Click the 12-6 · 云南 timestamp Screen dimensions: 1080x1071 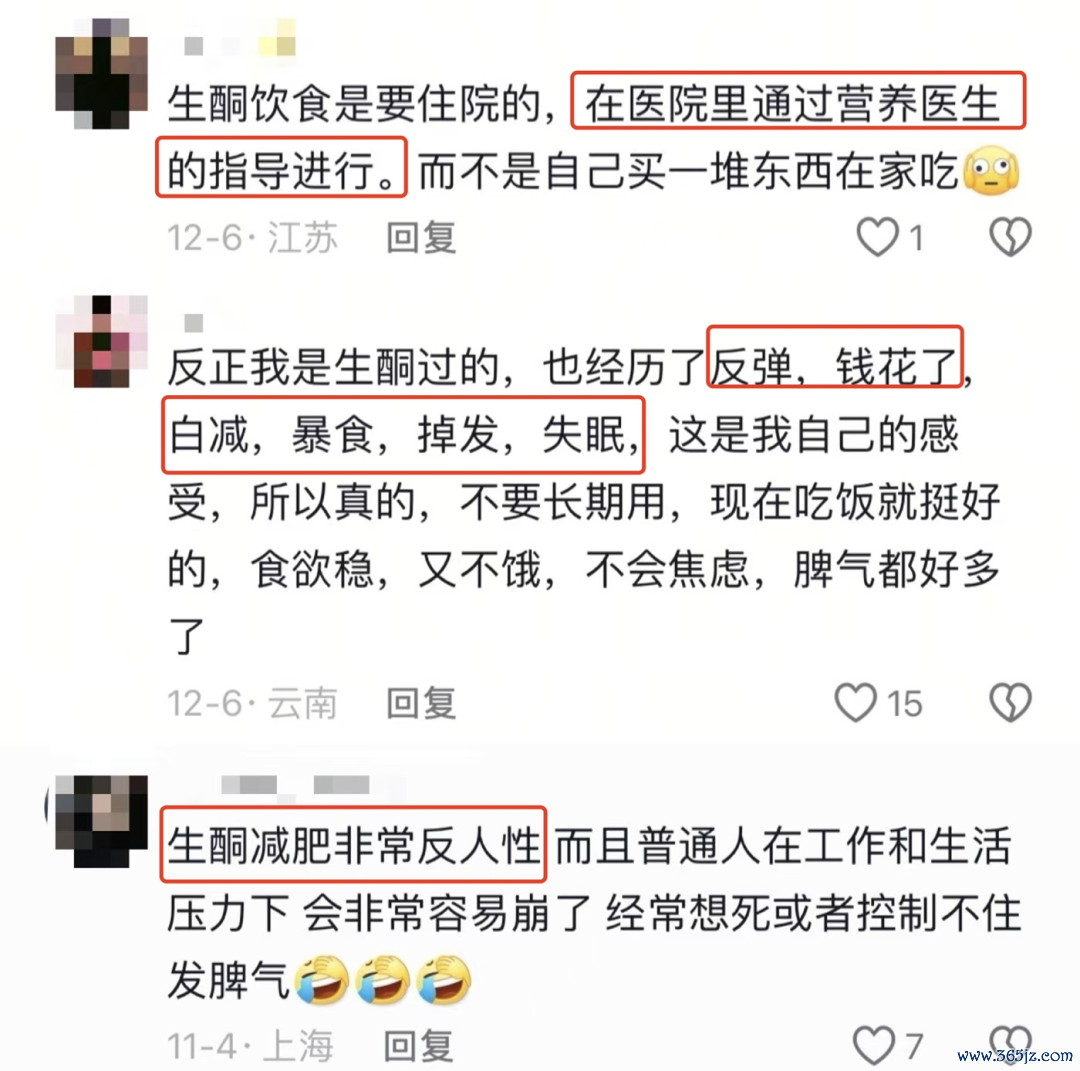coord(252,703)
